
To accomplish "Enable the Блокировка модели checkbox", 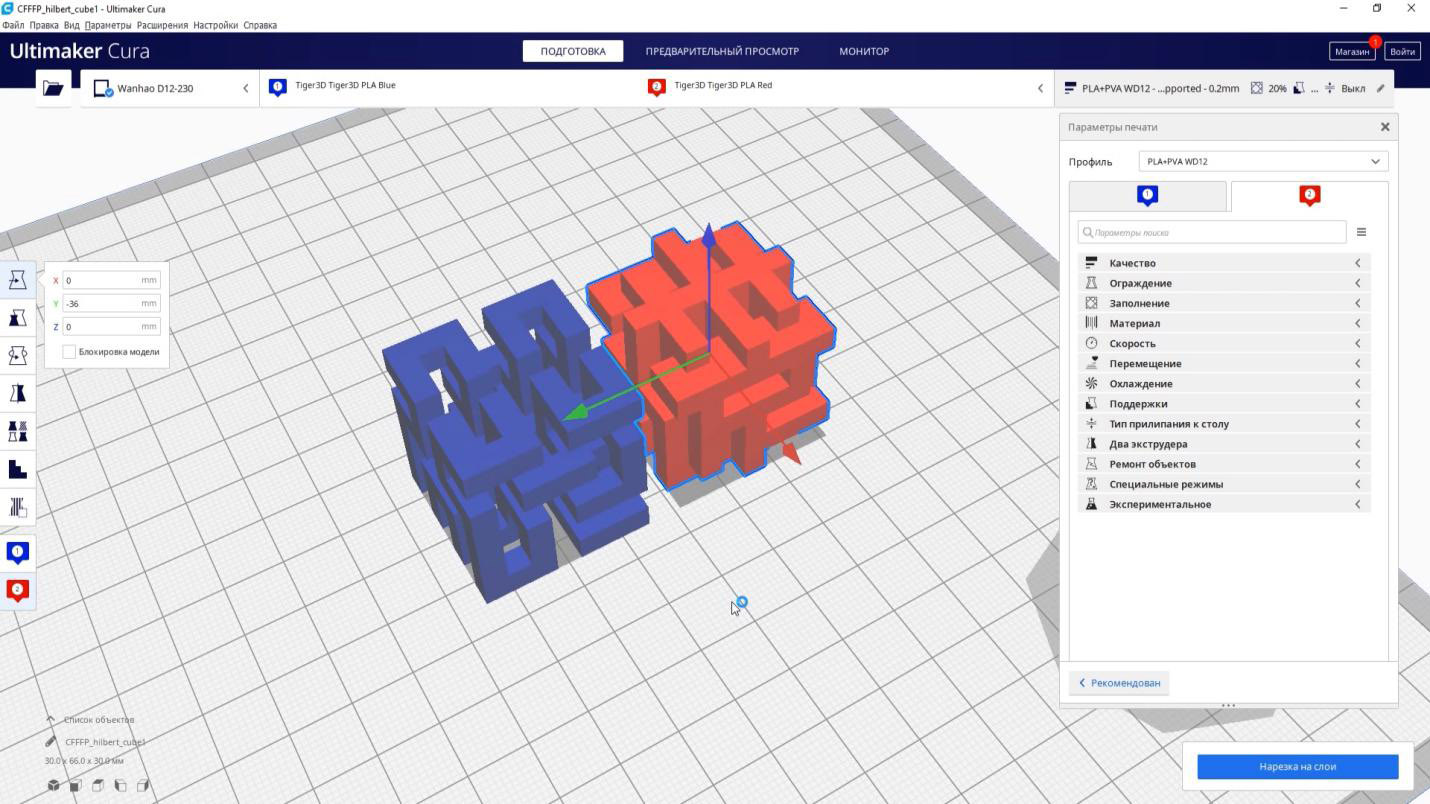I will point(69,351).
